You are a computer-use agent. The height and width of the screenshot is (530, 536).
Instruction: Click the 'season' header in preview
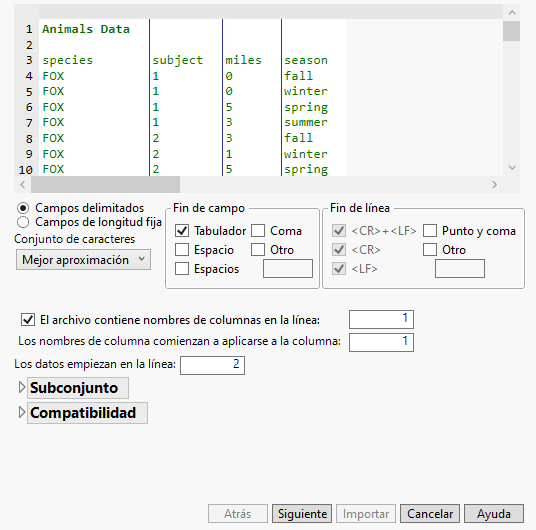tap(306, 61)
